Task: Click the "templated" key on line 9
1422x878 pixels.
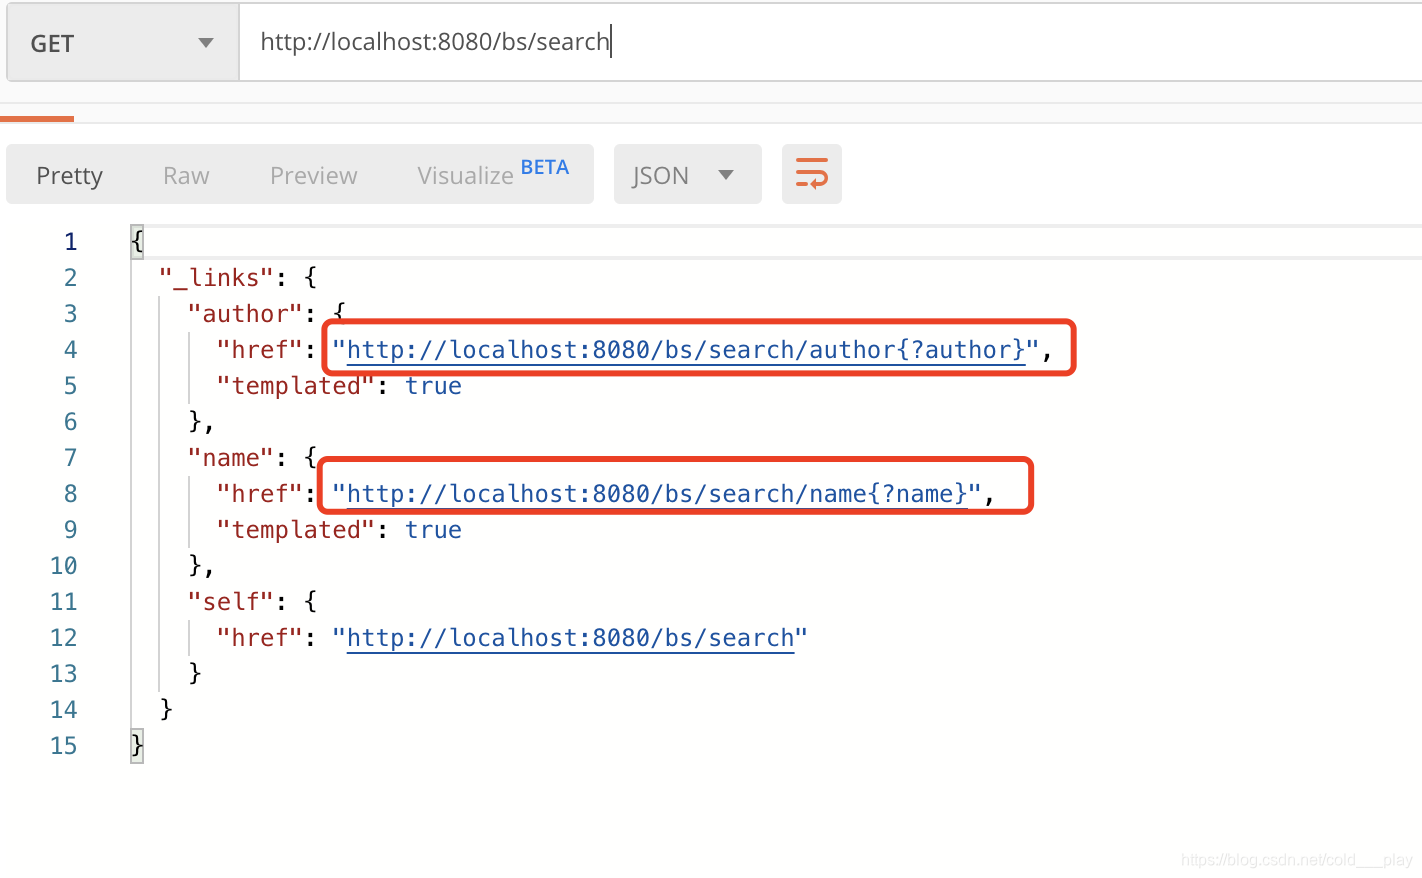Action: (296, 530)
